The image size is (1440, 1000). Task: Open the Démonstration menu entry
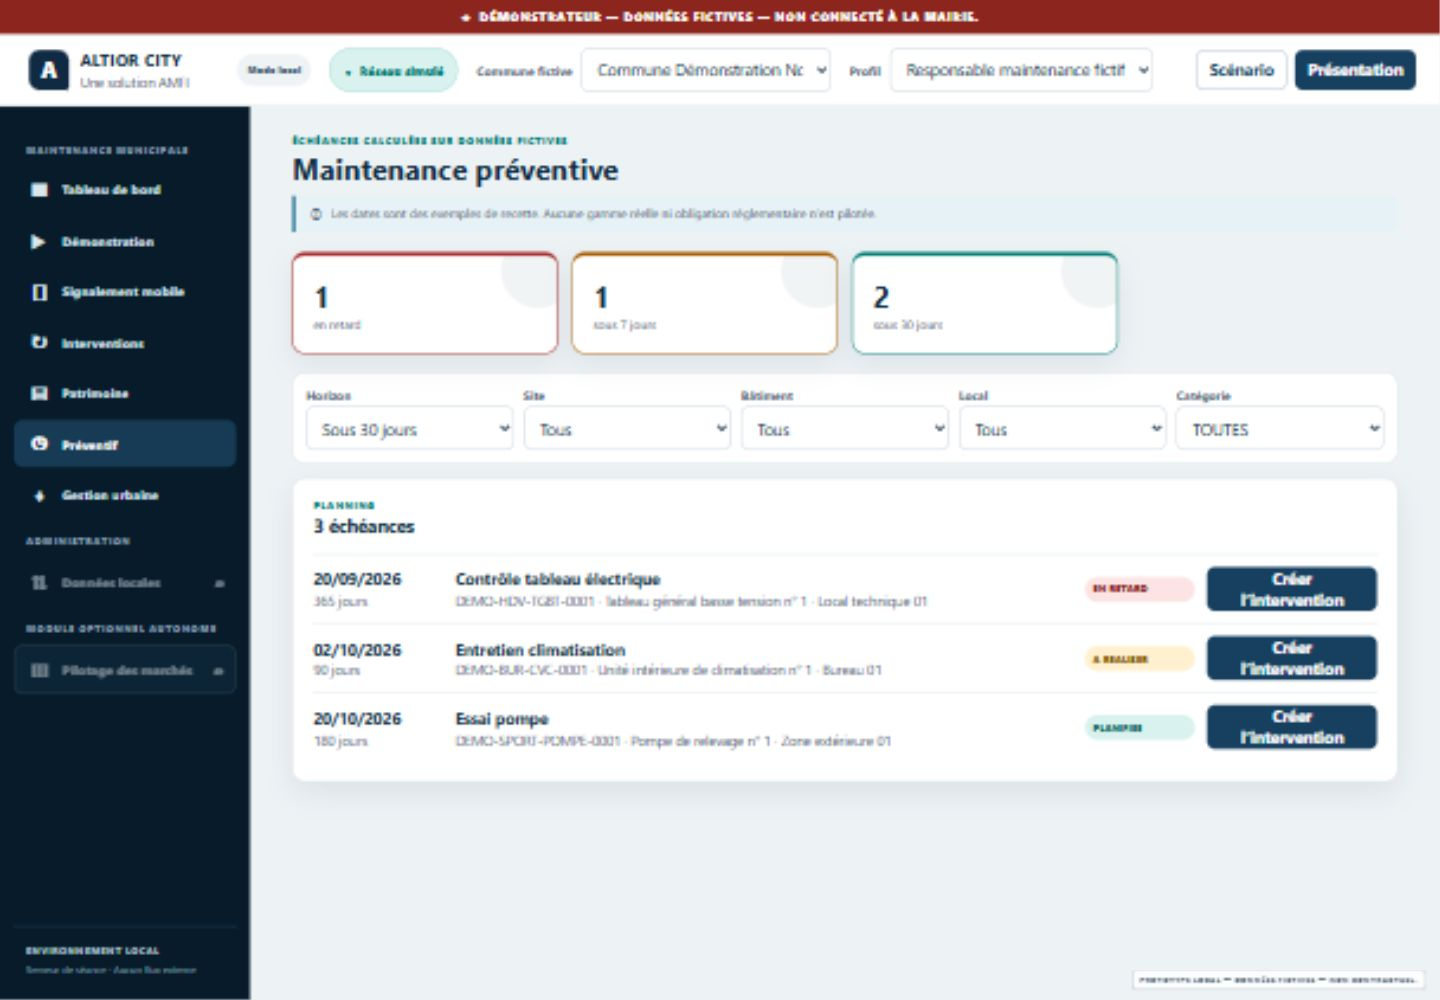125,242
